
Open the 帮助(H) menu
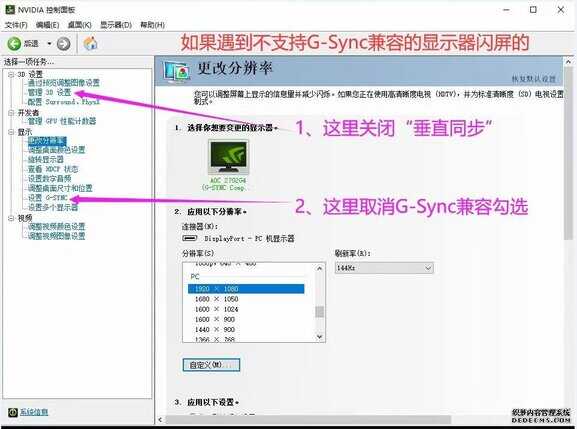click(x=152, y=25)
